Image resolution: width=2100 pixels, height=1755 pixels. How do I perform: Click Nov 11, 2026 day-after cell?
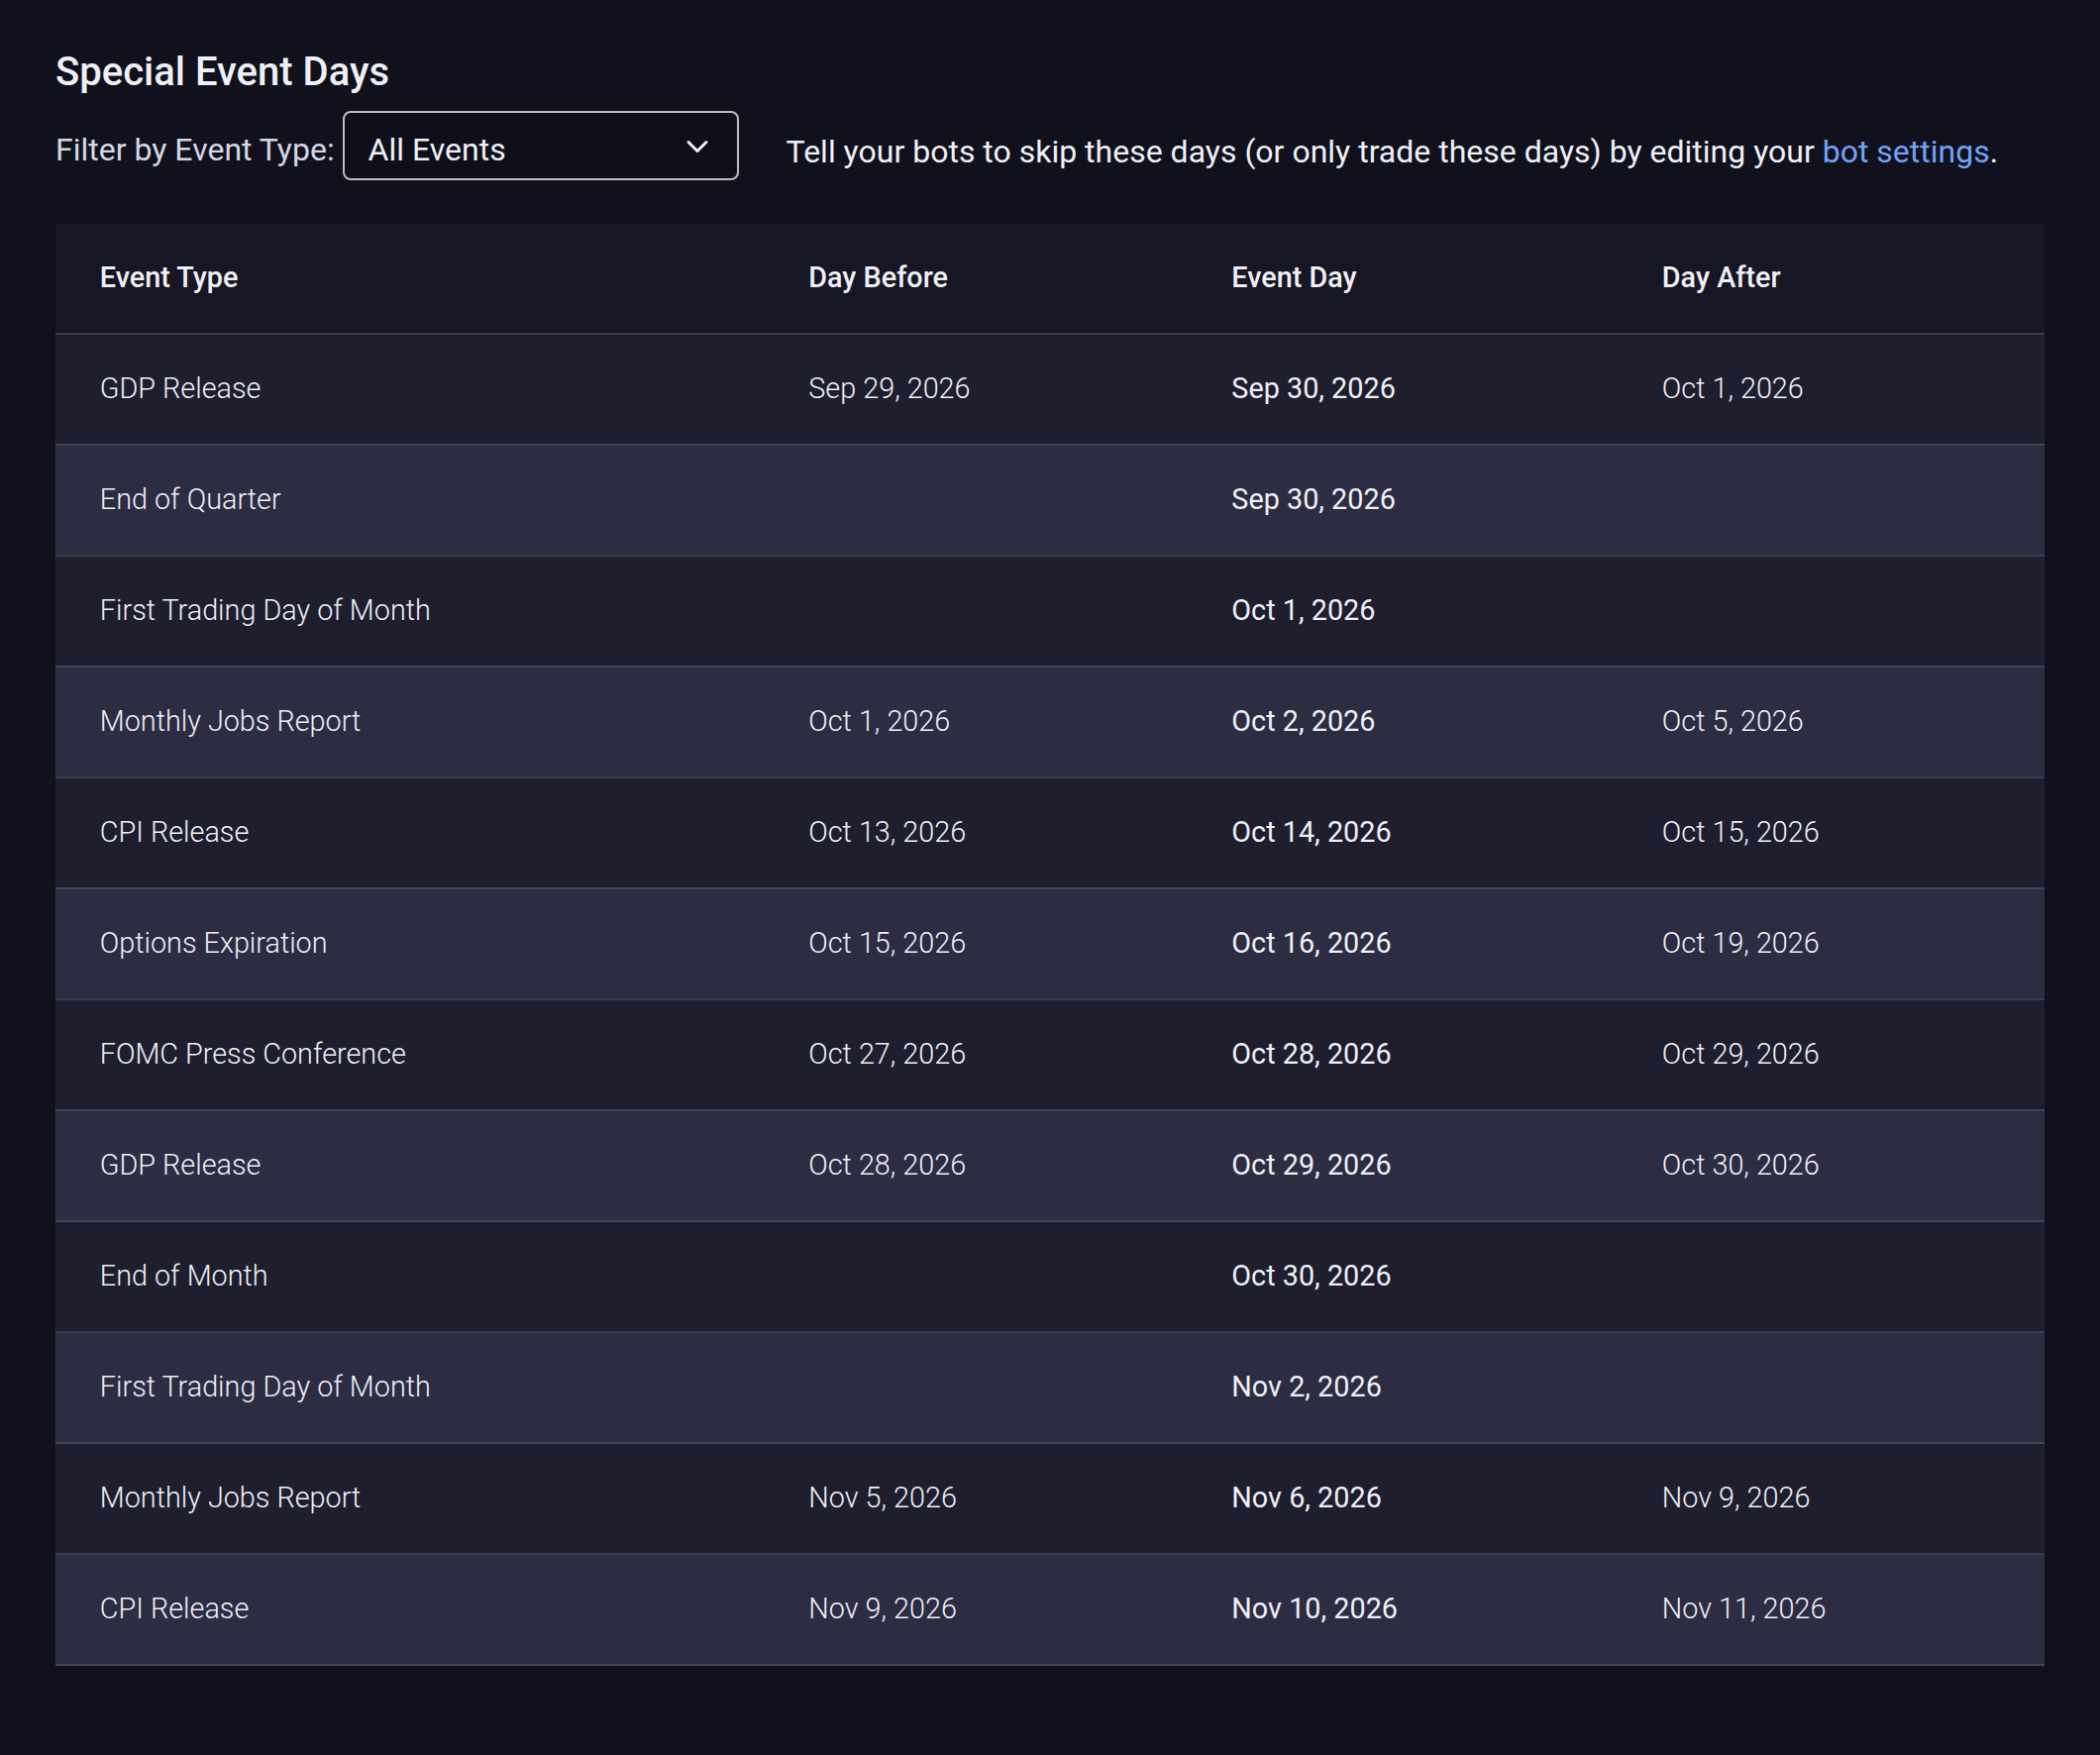point(1743,1609)
